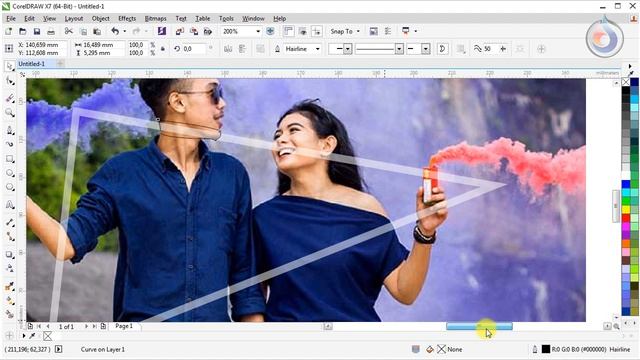Open the start arrowhead dropdown
Viewport: 640px width, 360px height.
click(x=348, y=49)
